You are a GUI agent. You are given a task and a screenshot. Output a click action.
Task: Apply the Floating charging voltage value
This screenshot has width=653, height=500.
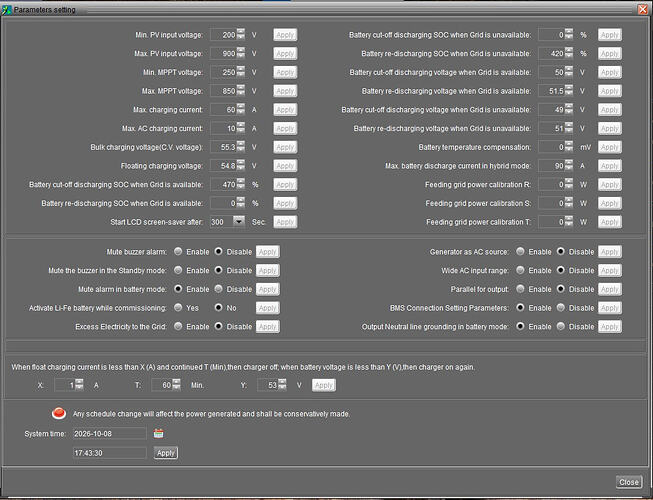tap(285, 166)
